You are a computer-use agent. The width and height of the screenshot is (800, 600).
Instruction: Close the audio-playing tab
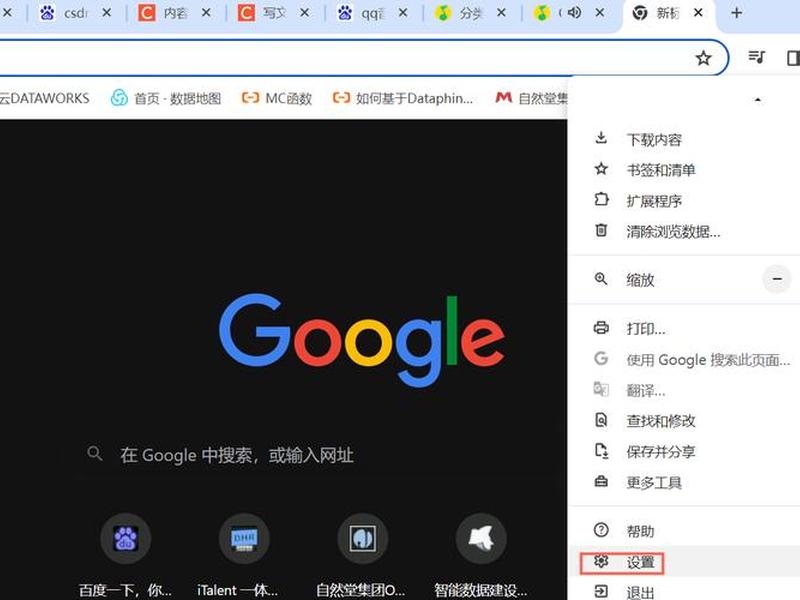coord(600,13)
